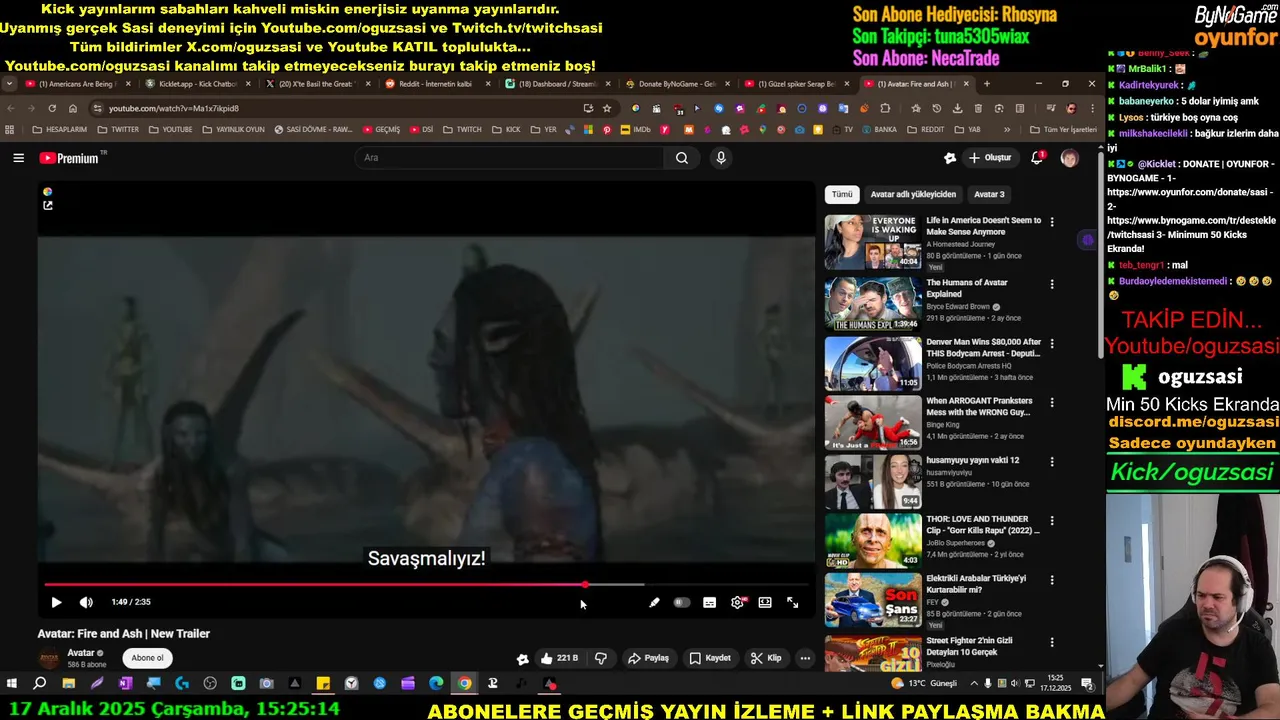Open the YouTube account avatar menu
Viewport: 1280px width, 720px height.
point(1069,158)
